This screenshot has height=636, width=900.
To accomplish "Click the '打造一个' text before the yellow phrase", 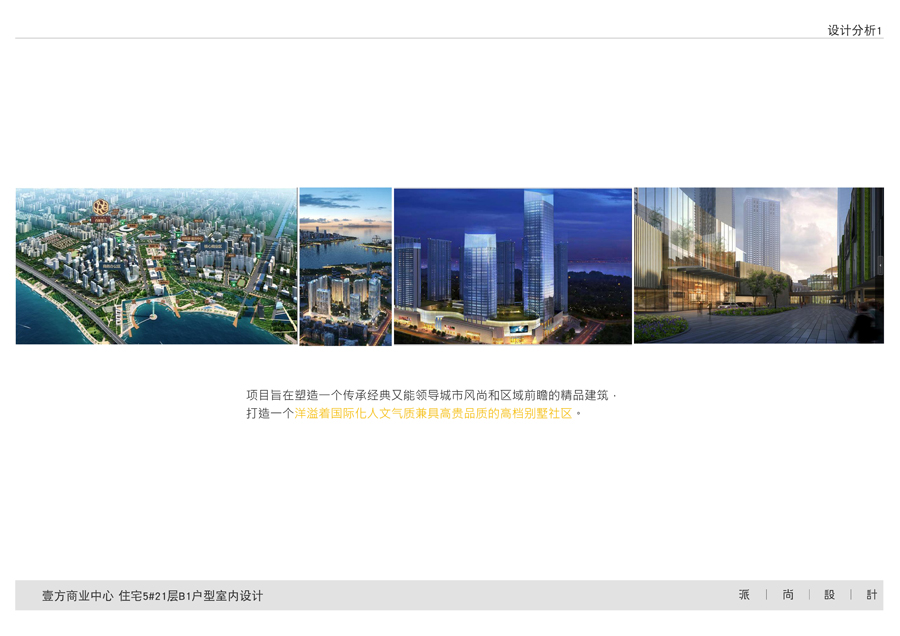I will [x=269, y=413].
